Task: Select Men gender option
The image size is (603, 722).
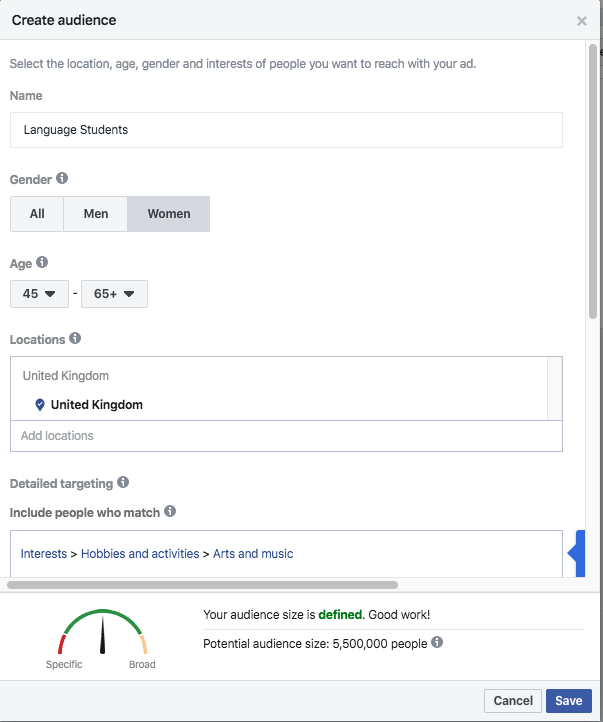Action: tap(96, 214)
